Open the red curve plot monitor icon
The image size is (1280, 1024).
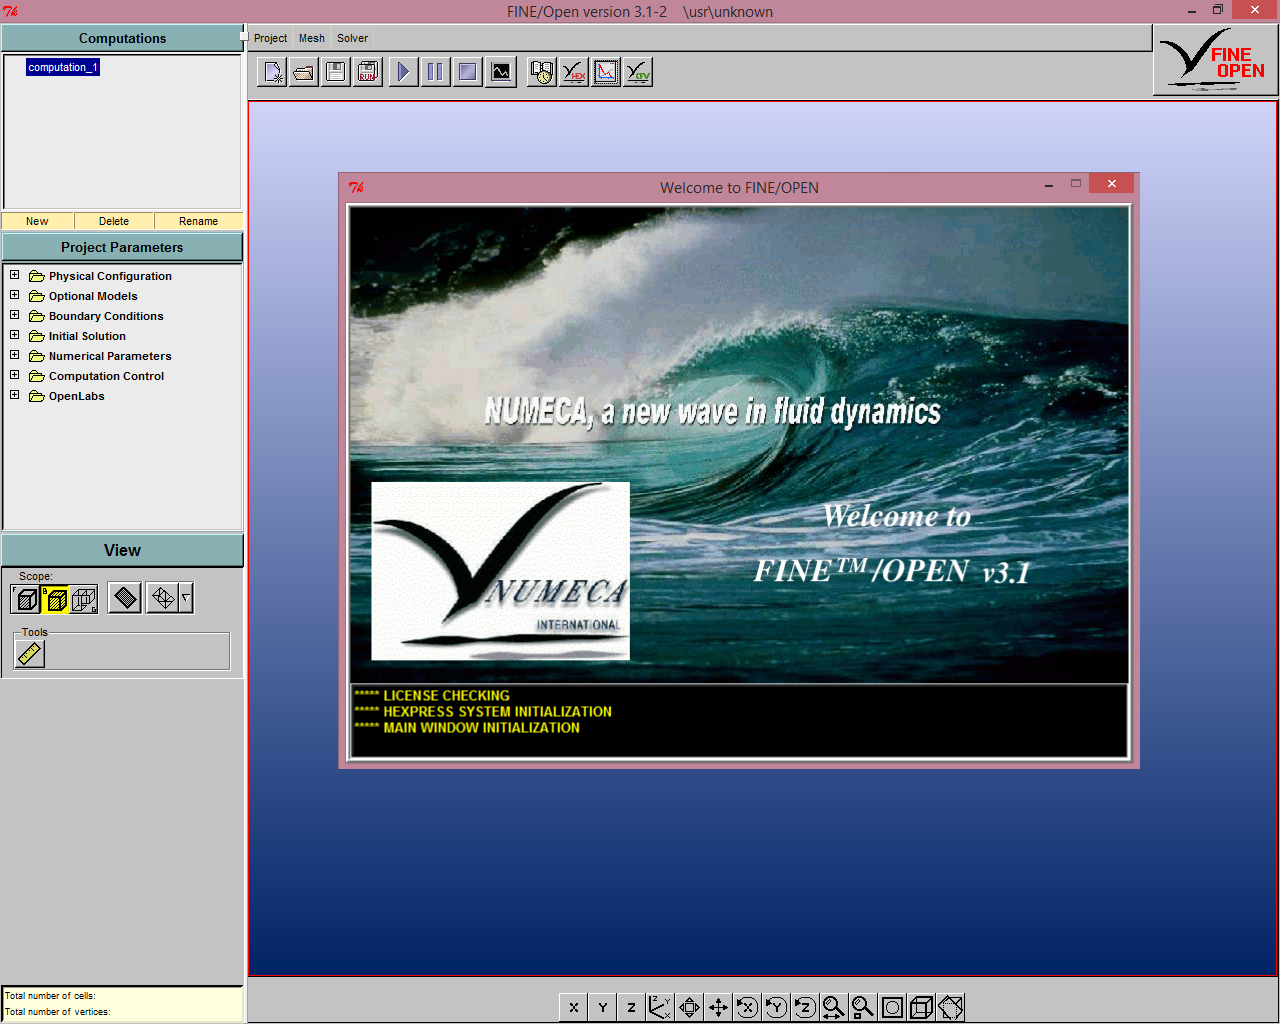pos(606,72)
